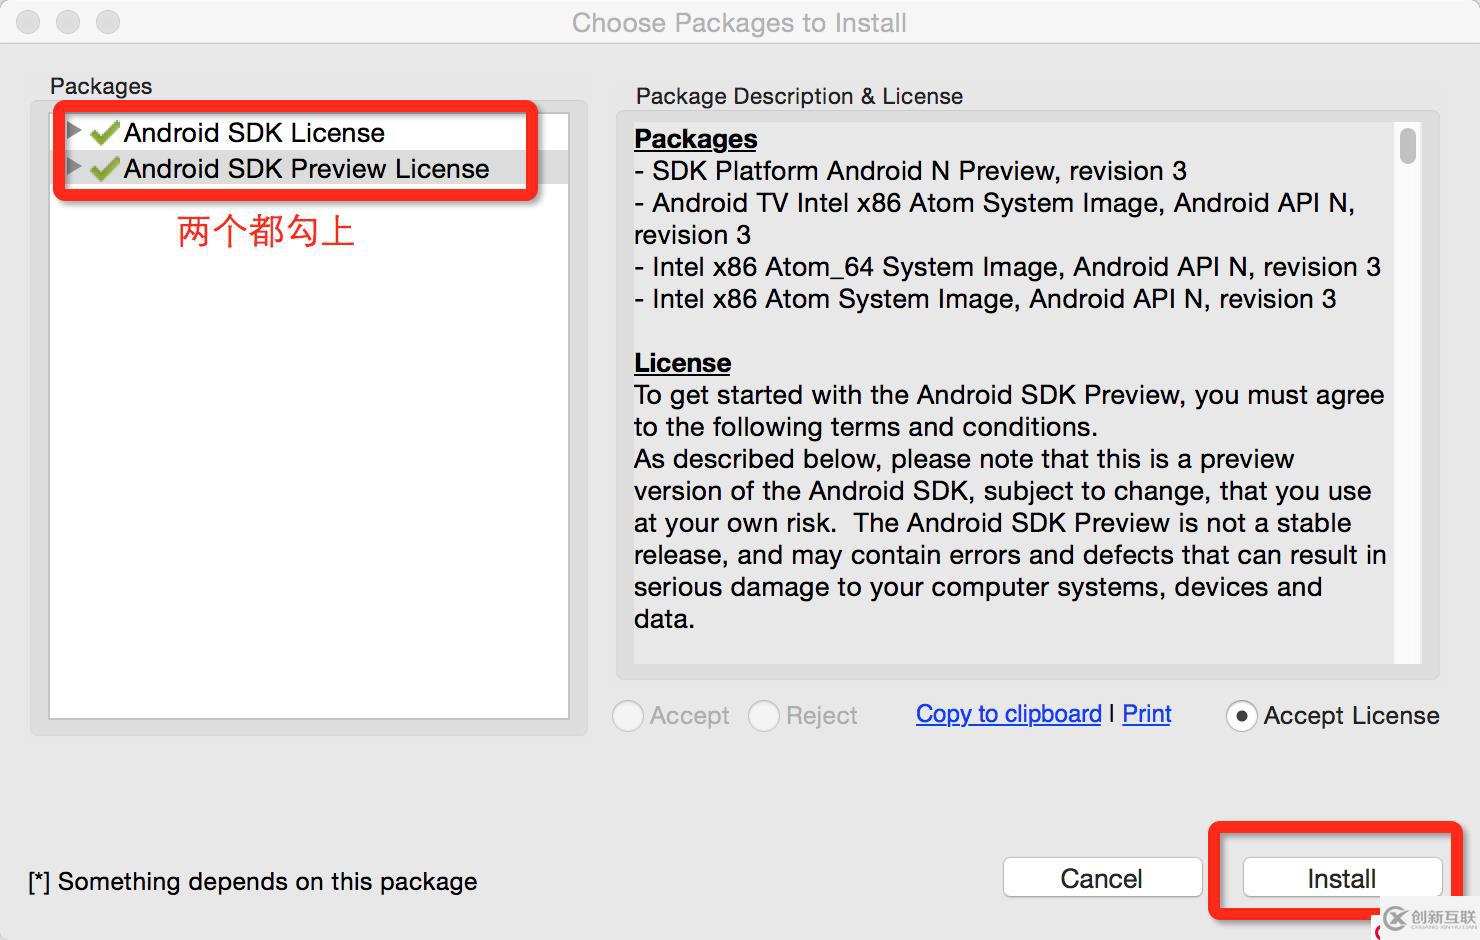
Task: Expand the Android SDK License tree node
Action: coord(73,131)
